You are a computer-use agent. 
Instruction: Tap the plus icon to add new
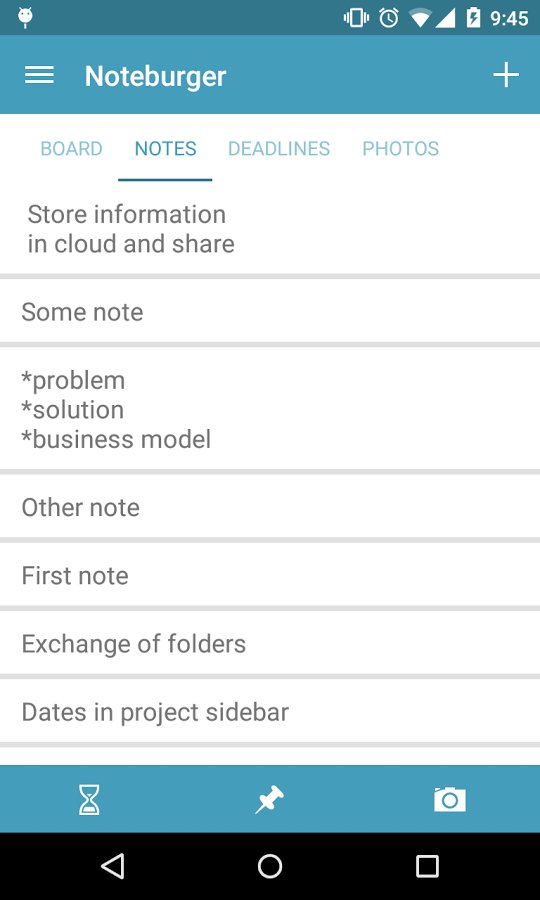(506, 75)
